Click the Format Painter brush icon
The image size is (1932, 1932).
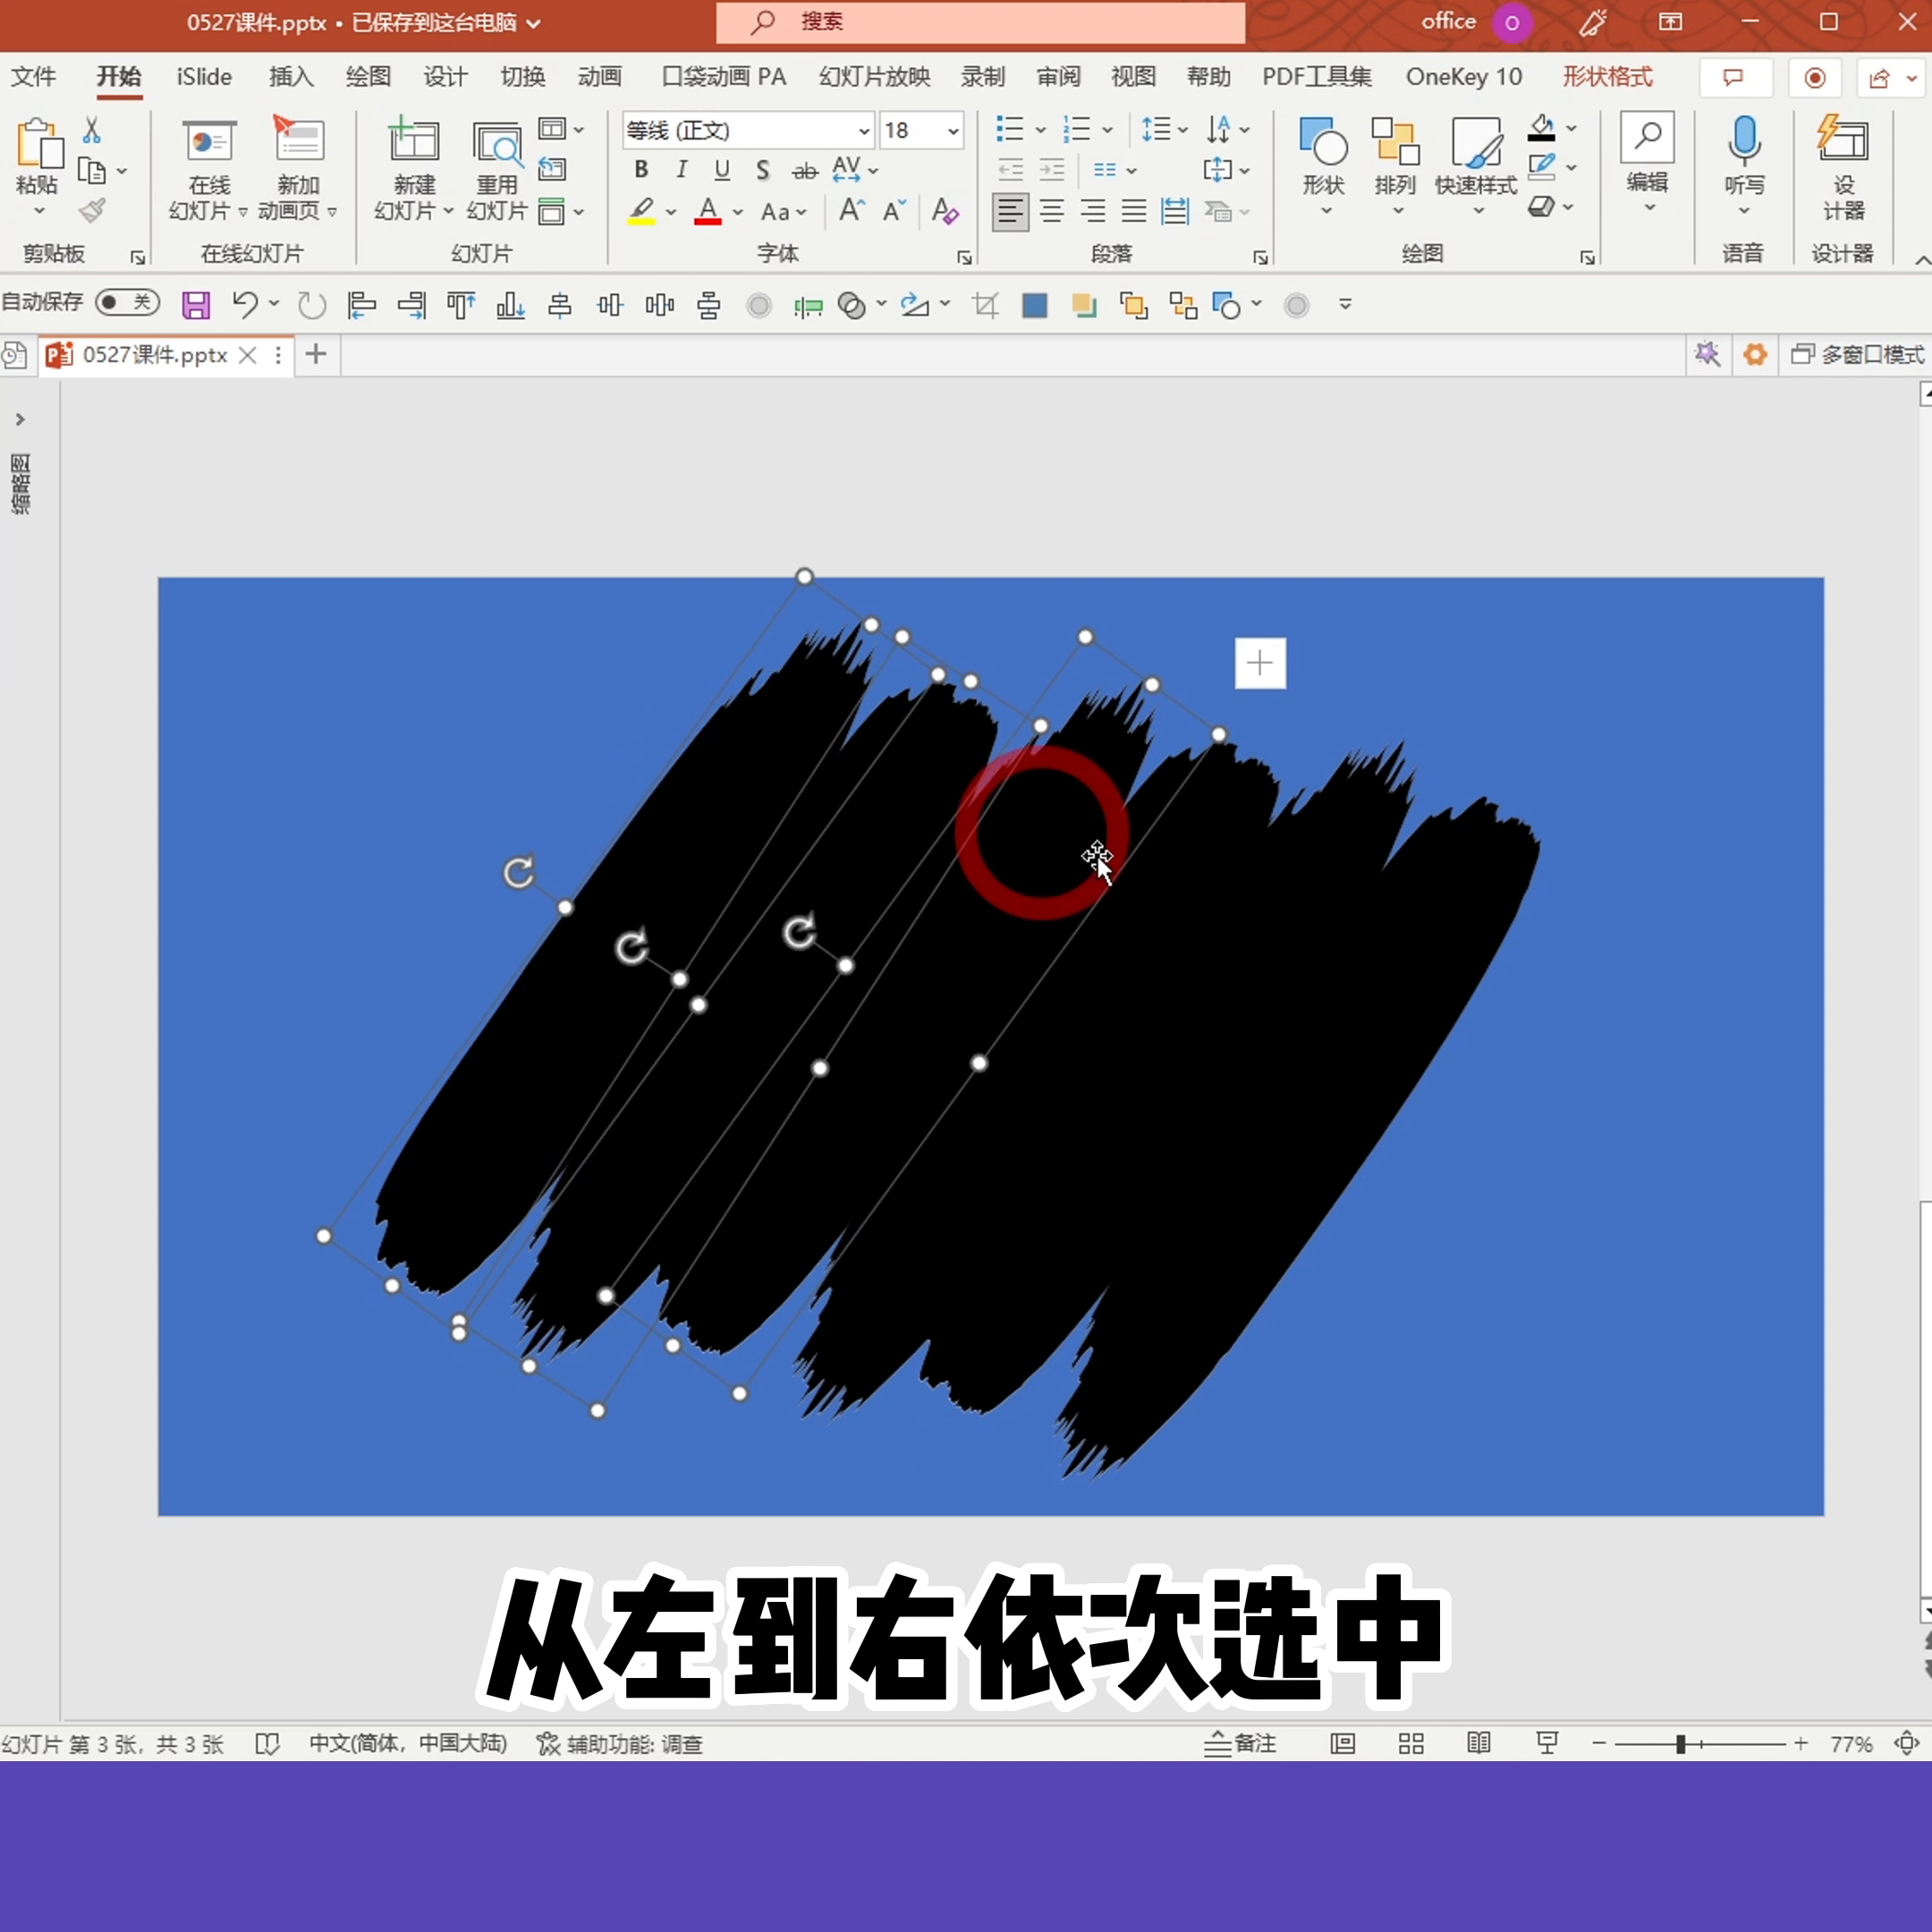click(92, 210)
